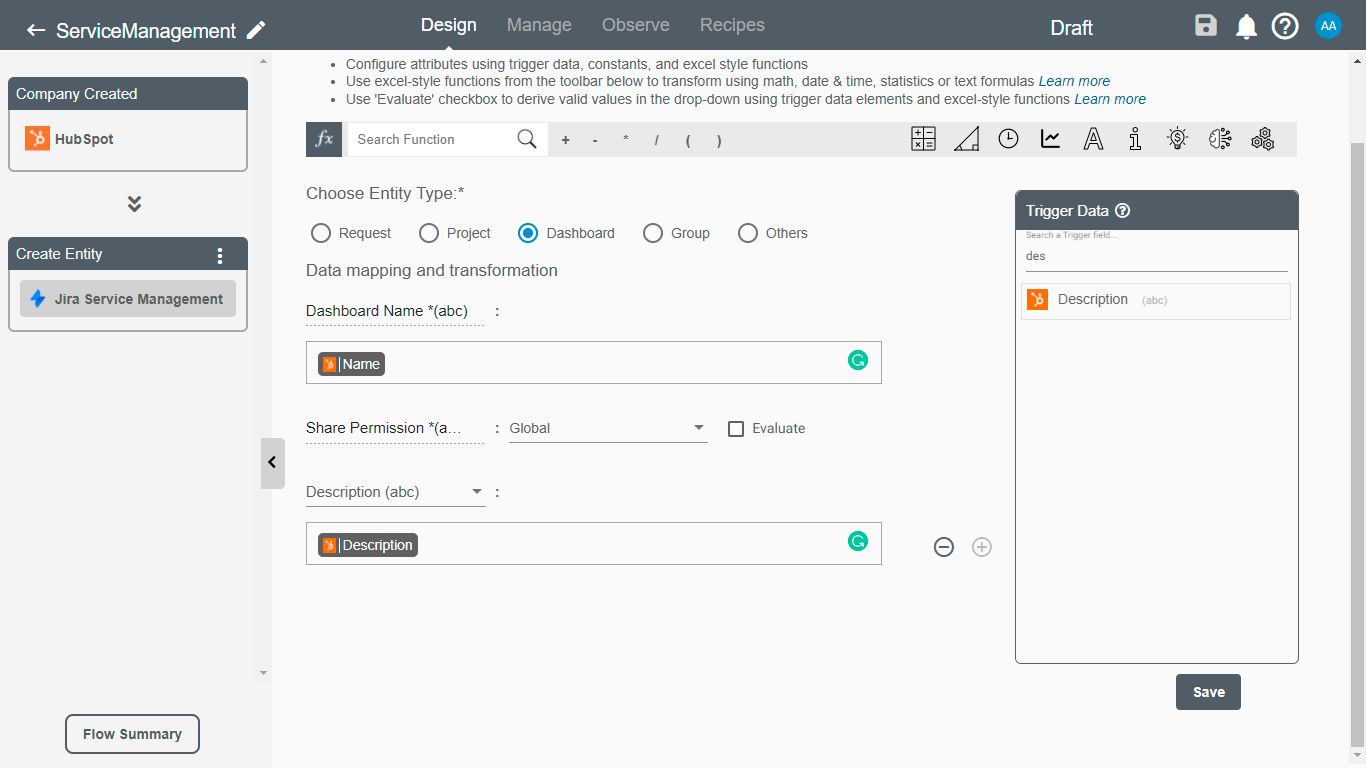Open the financial lightbulb functions icon
This screenshot has height=768, width=1366.
click(x=1178, y=139)
